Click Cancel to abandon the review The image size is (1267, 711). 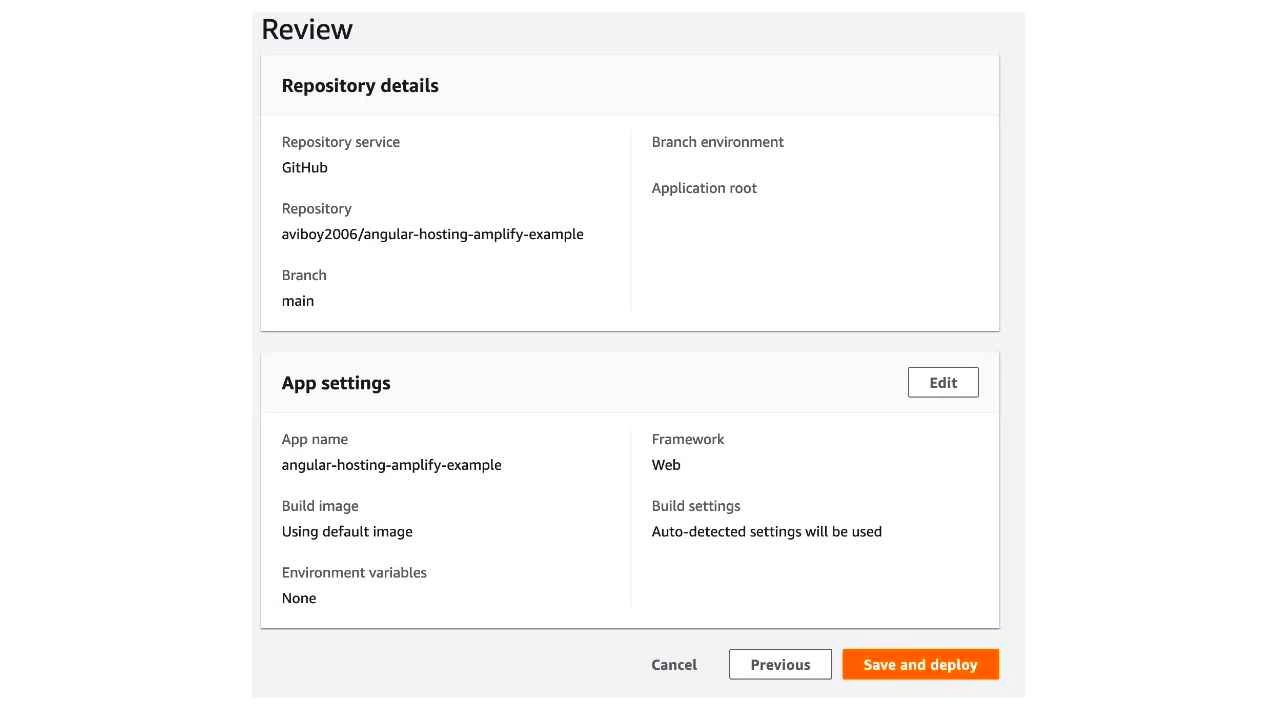674,664
